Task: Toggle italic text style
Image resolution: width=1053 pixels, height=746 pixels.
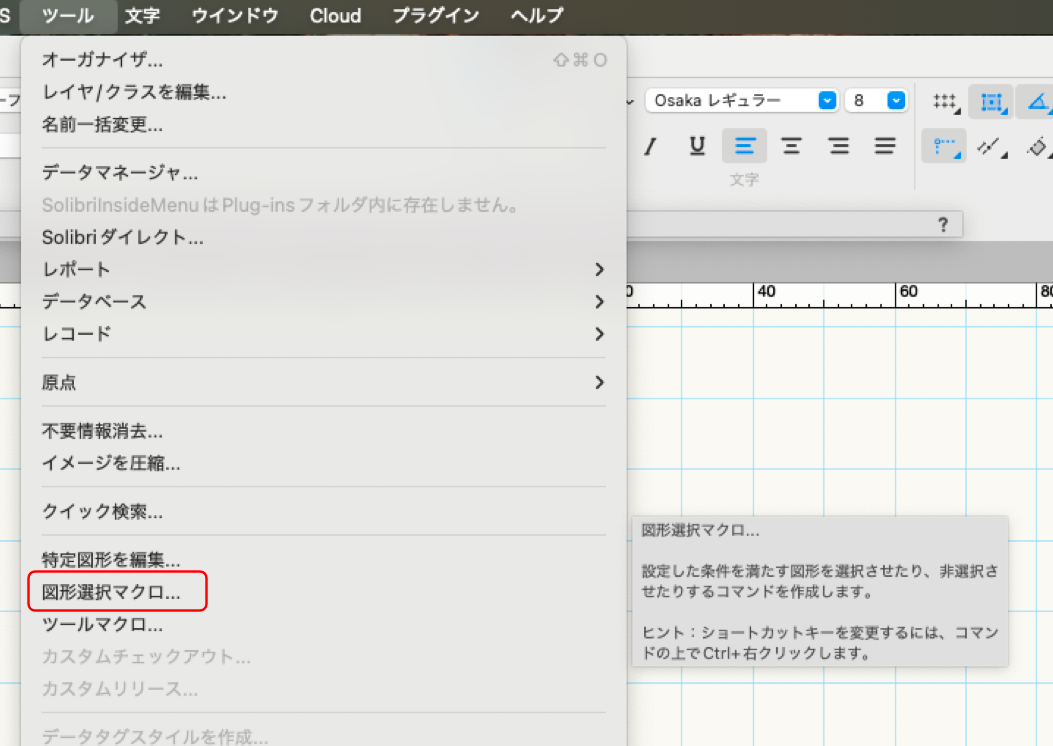Action: click(650, 146)
